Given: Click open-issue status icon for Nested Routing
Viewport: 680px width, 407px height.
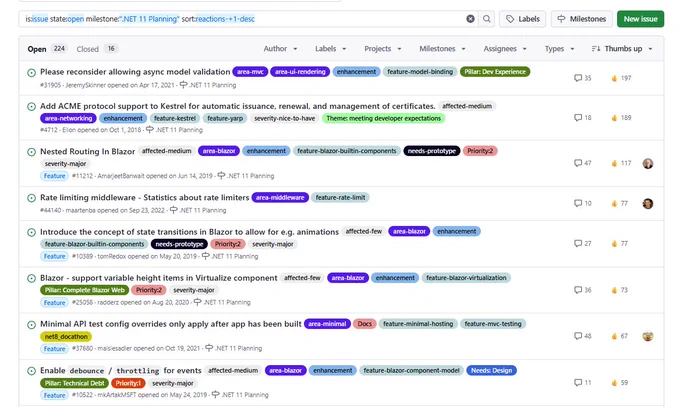Looking at the screenshot, I should 31,152.
